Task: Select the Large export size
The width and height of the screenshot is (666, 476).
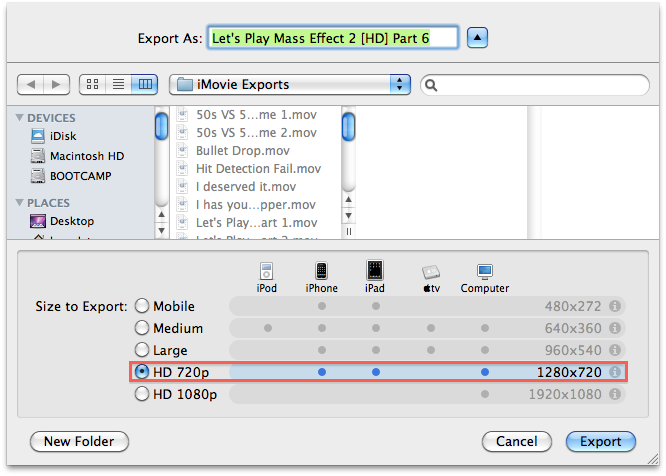Action: [x=142, y=350]
